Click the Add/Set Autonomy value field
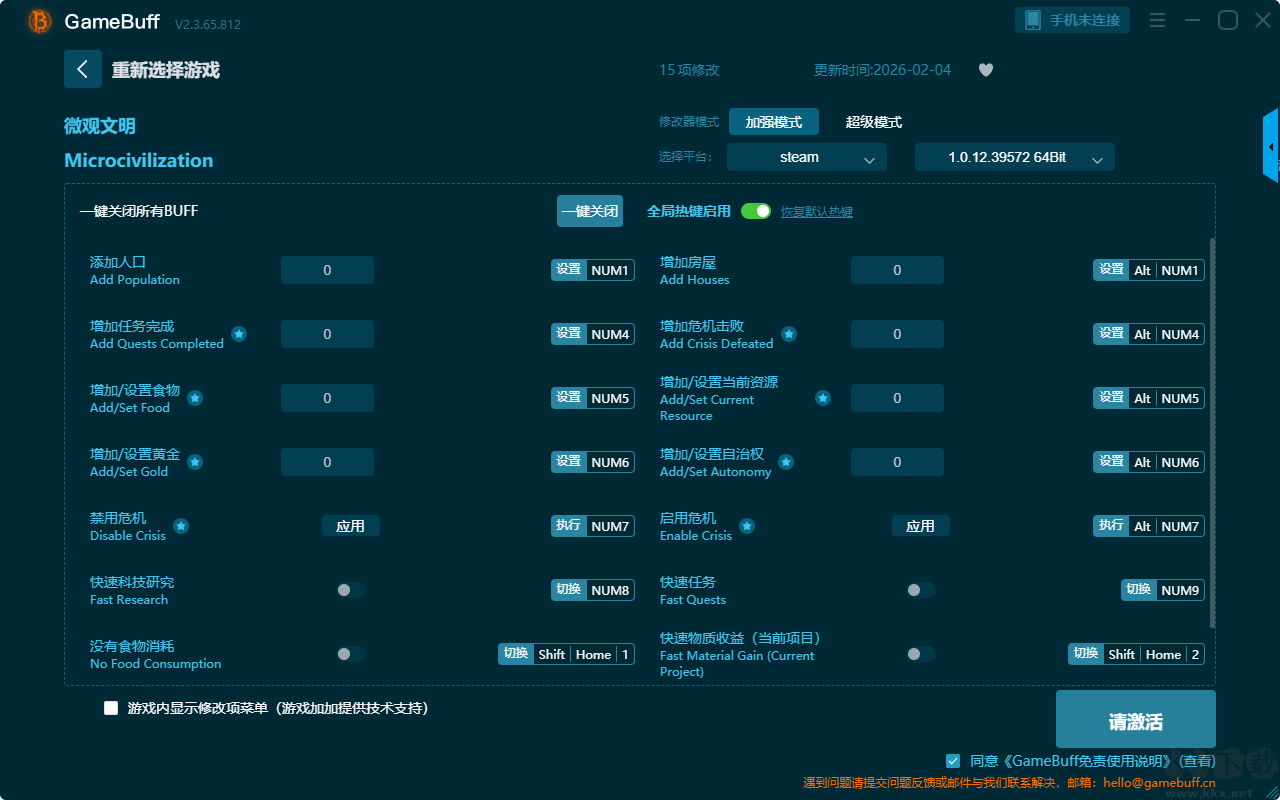The height and width of the screenshot is (800, 1280). point(897,462)
